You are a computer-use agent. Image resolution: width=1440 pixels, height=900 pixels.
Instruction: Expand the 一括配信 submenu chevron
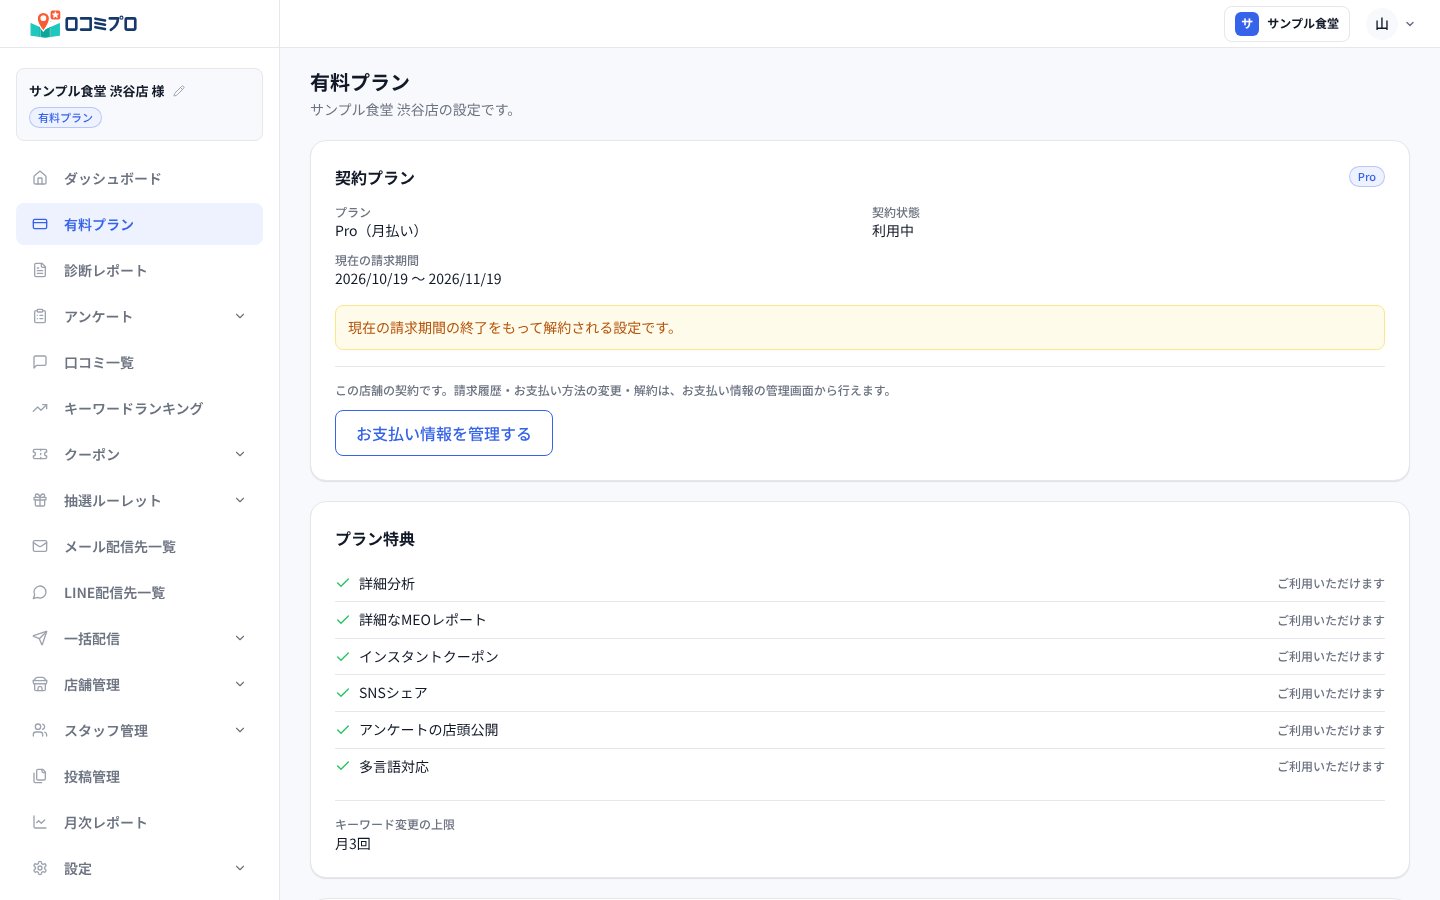tap(240, 638)
